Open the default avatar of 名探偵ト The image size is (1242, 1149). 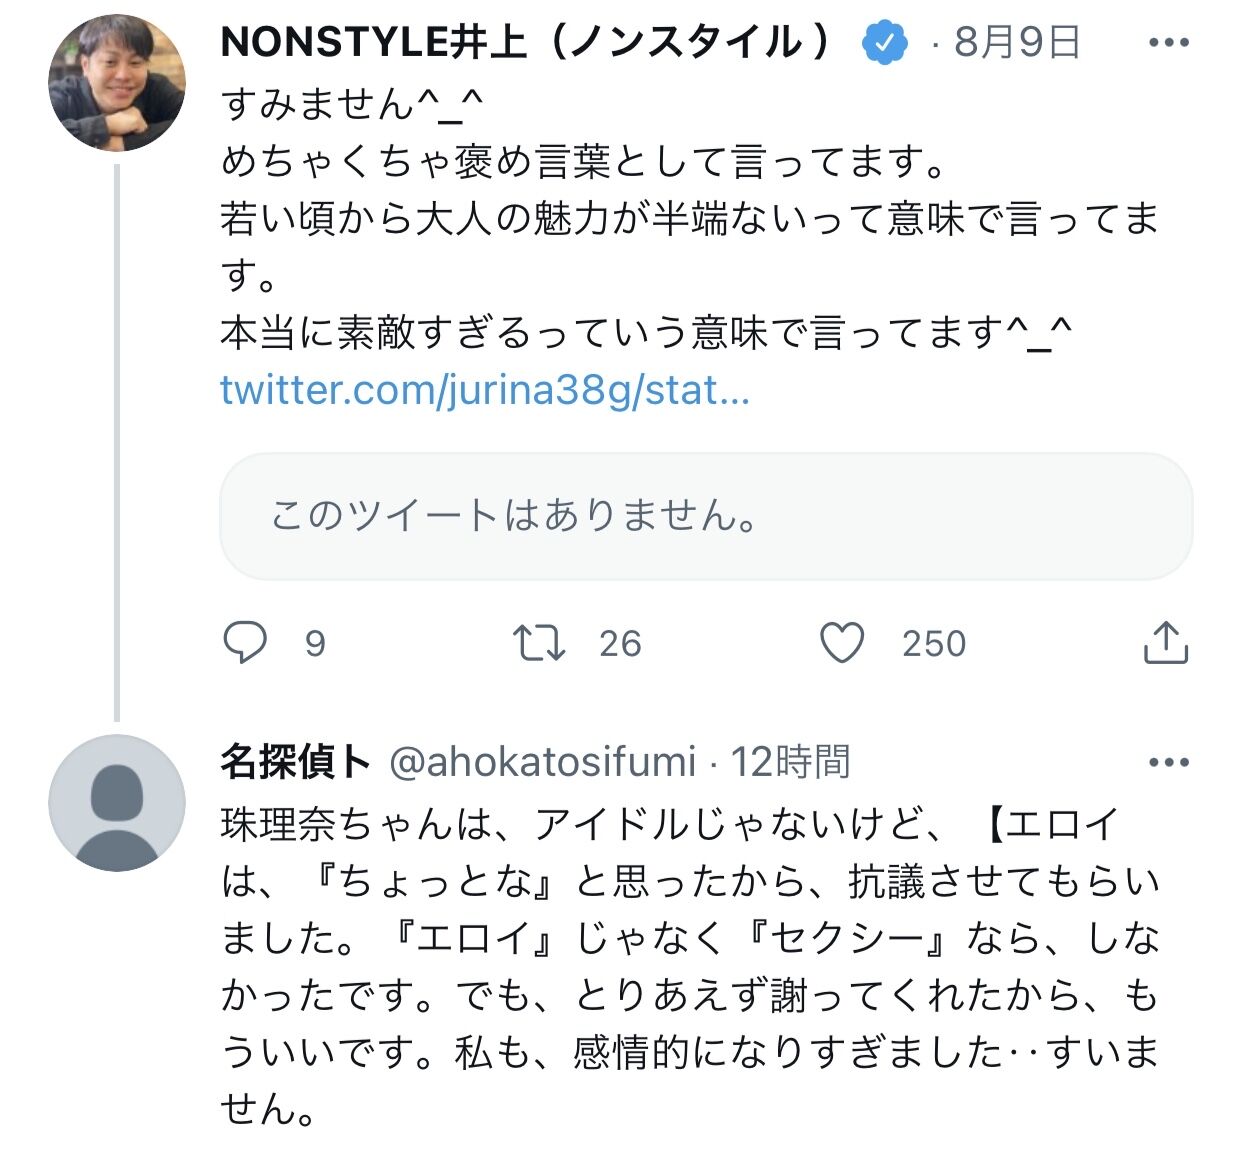(117, 803)
